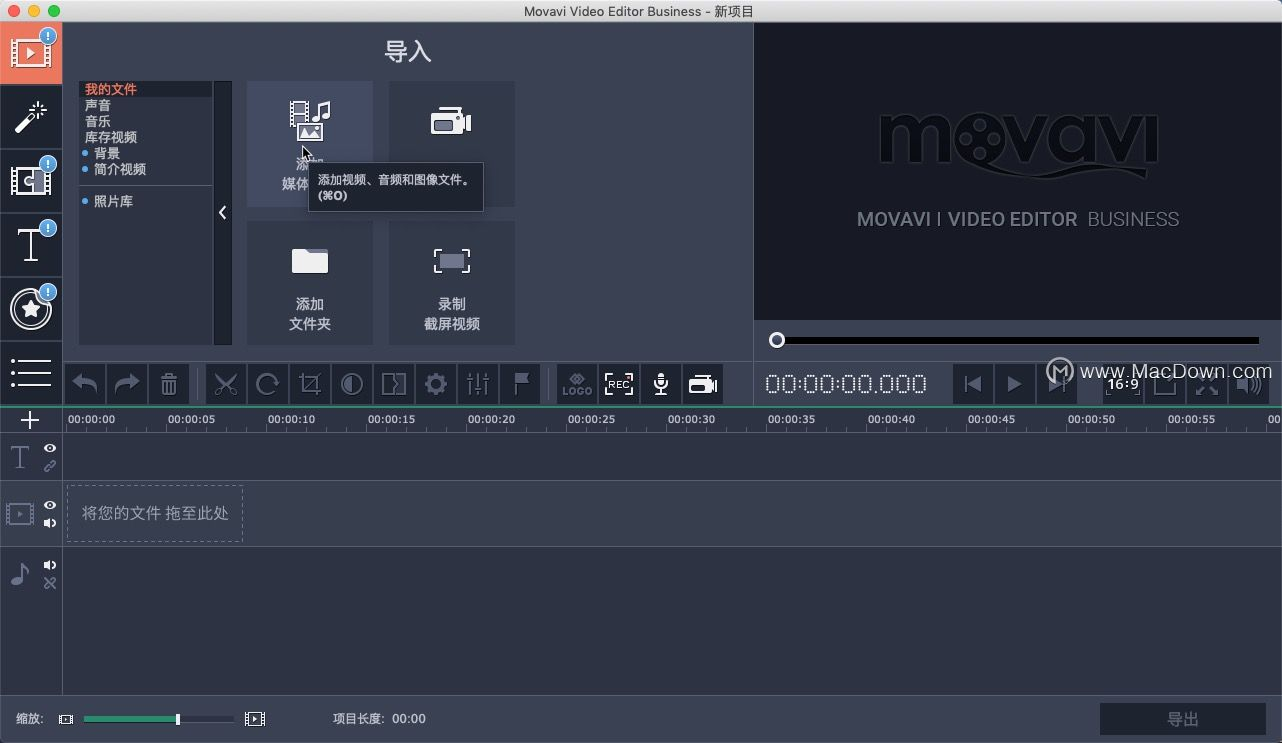Toggle audio track unlink icon
1282x743 pixels.
coord(50,583)
